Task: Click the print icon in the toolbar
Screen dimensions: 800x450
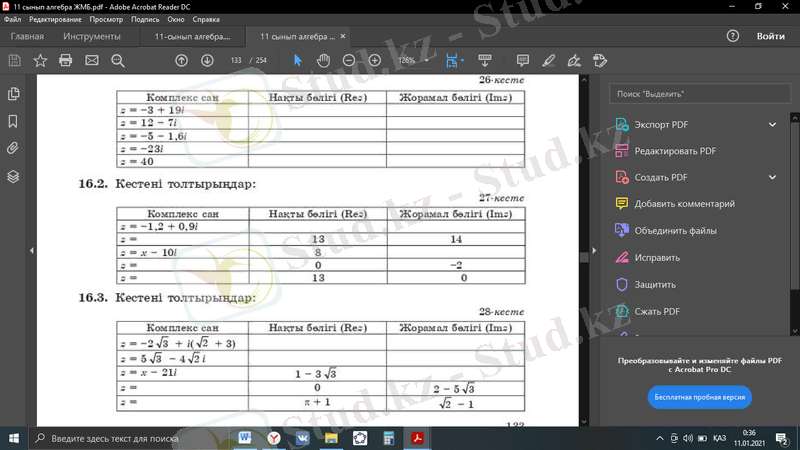Action: click(x=66, y=60)
